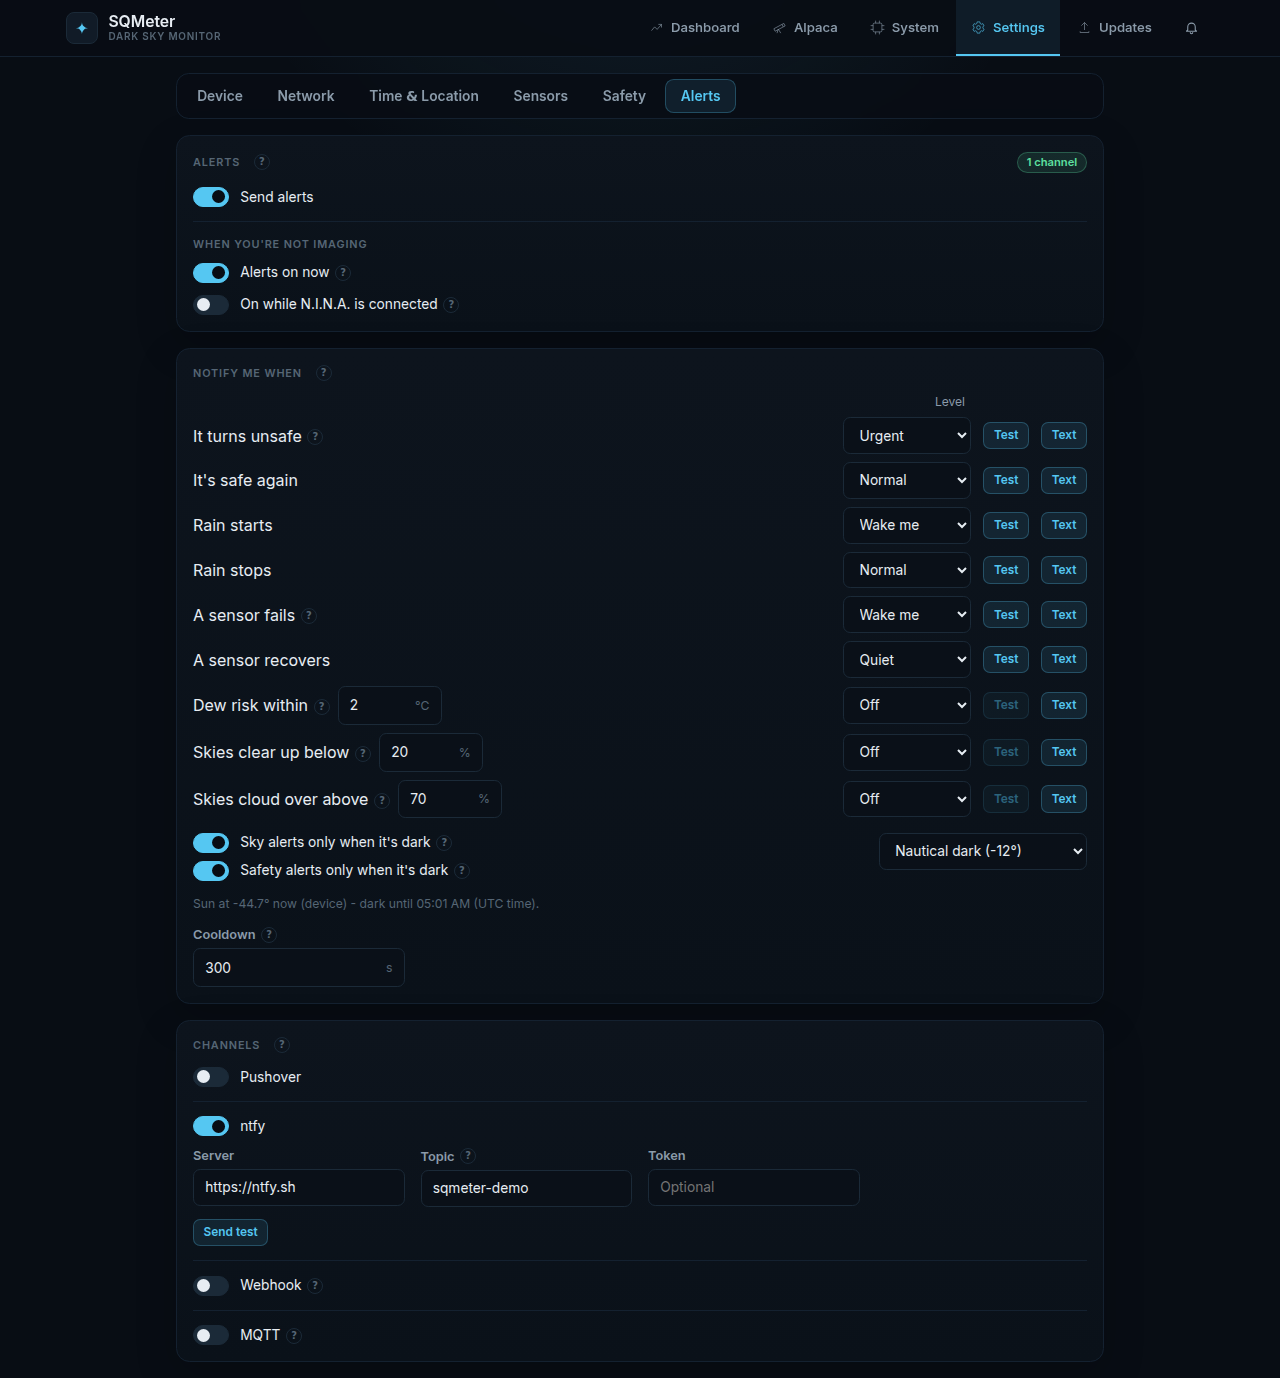
Task: Click Text button for It's safe again
Action: click(x=1064, y=480)
